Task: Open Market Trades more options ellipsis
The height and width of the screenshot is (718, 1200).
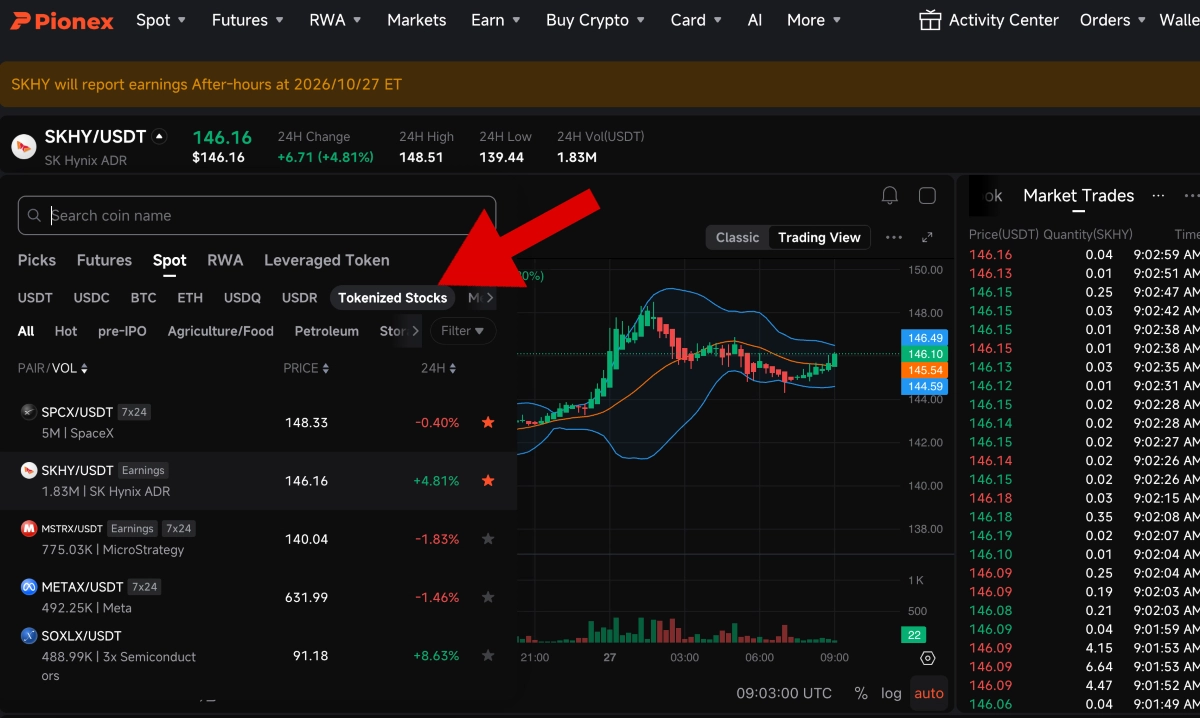Action: tap(1158, 196)
